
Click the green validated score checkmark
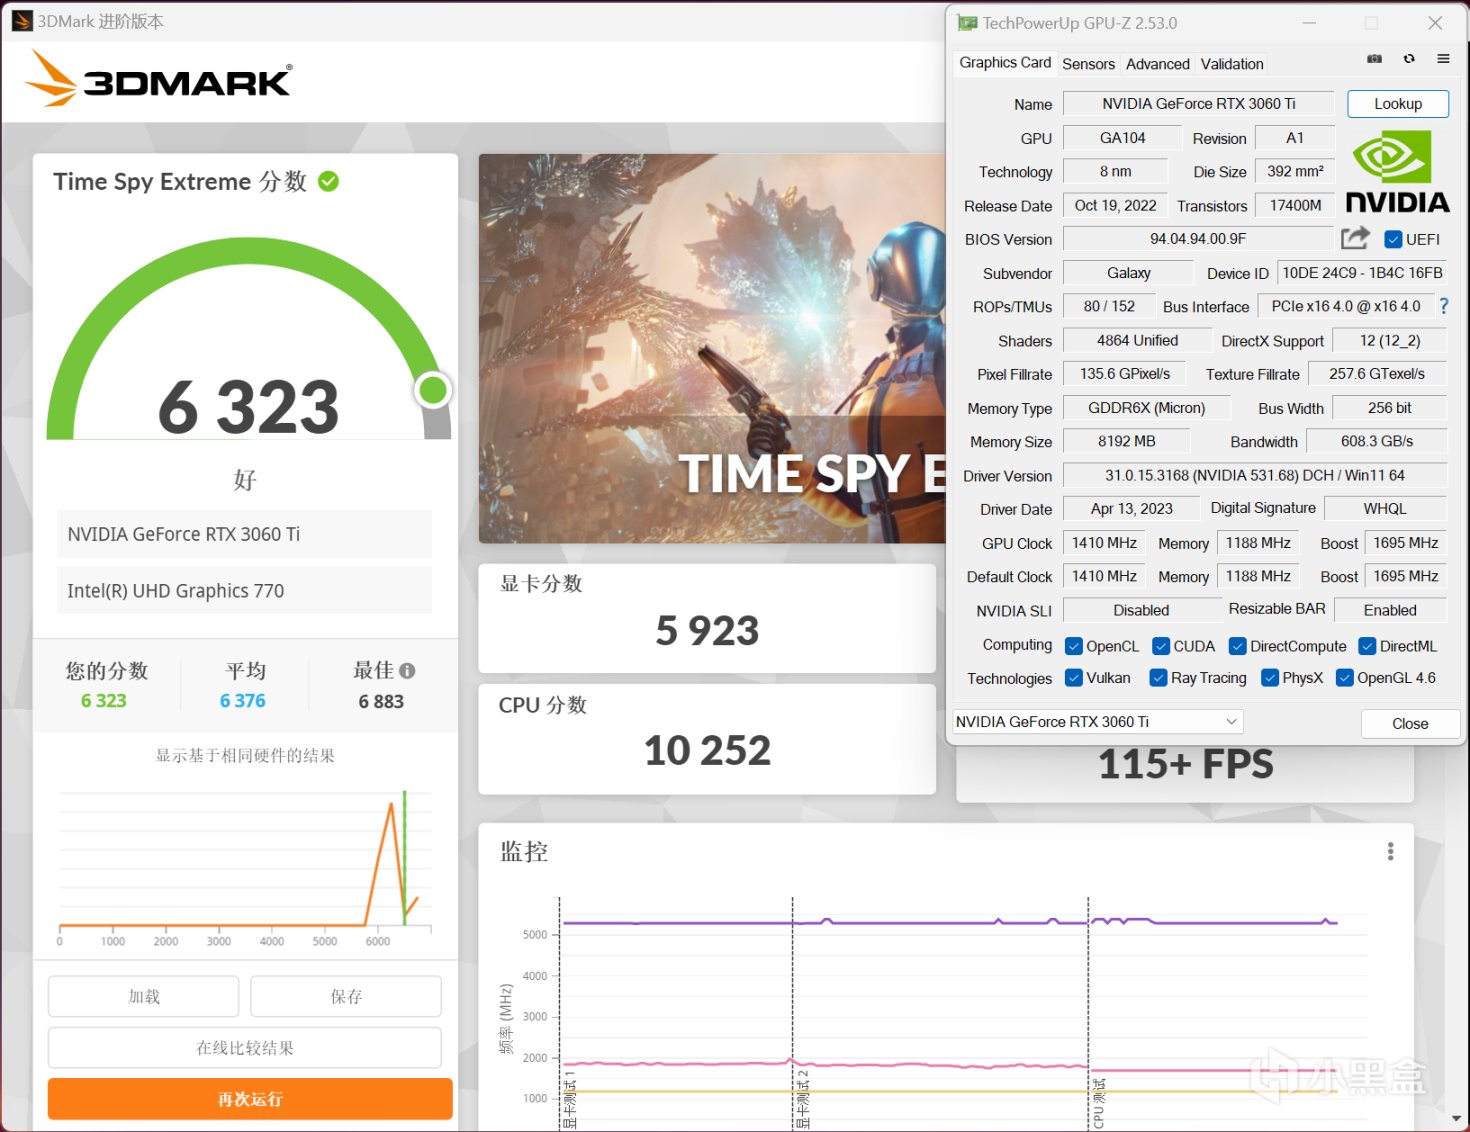(x=328, y=181)
